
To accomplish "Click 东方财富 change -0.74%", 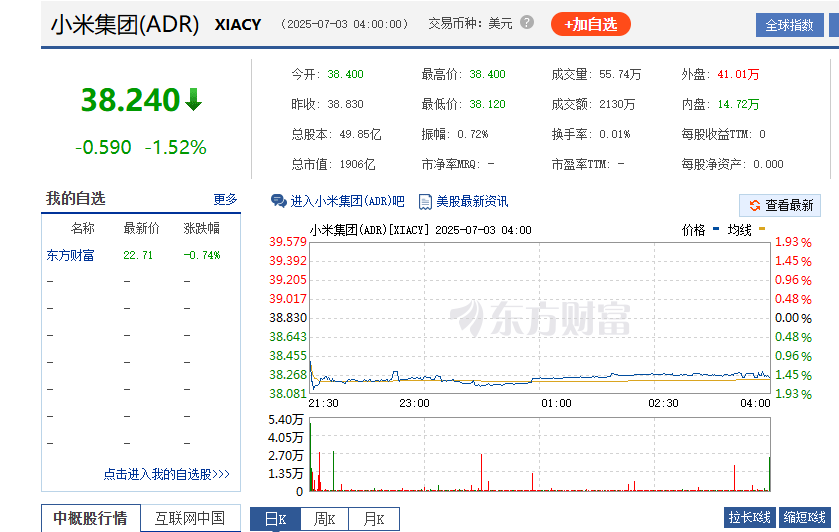I will click(x=202, y=255).
